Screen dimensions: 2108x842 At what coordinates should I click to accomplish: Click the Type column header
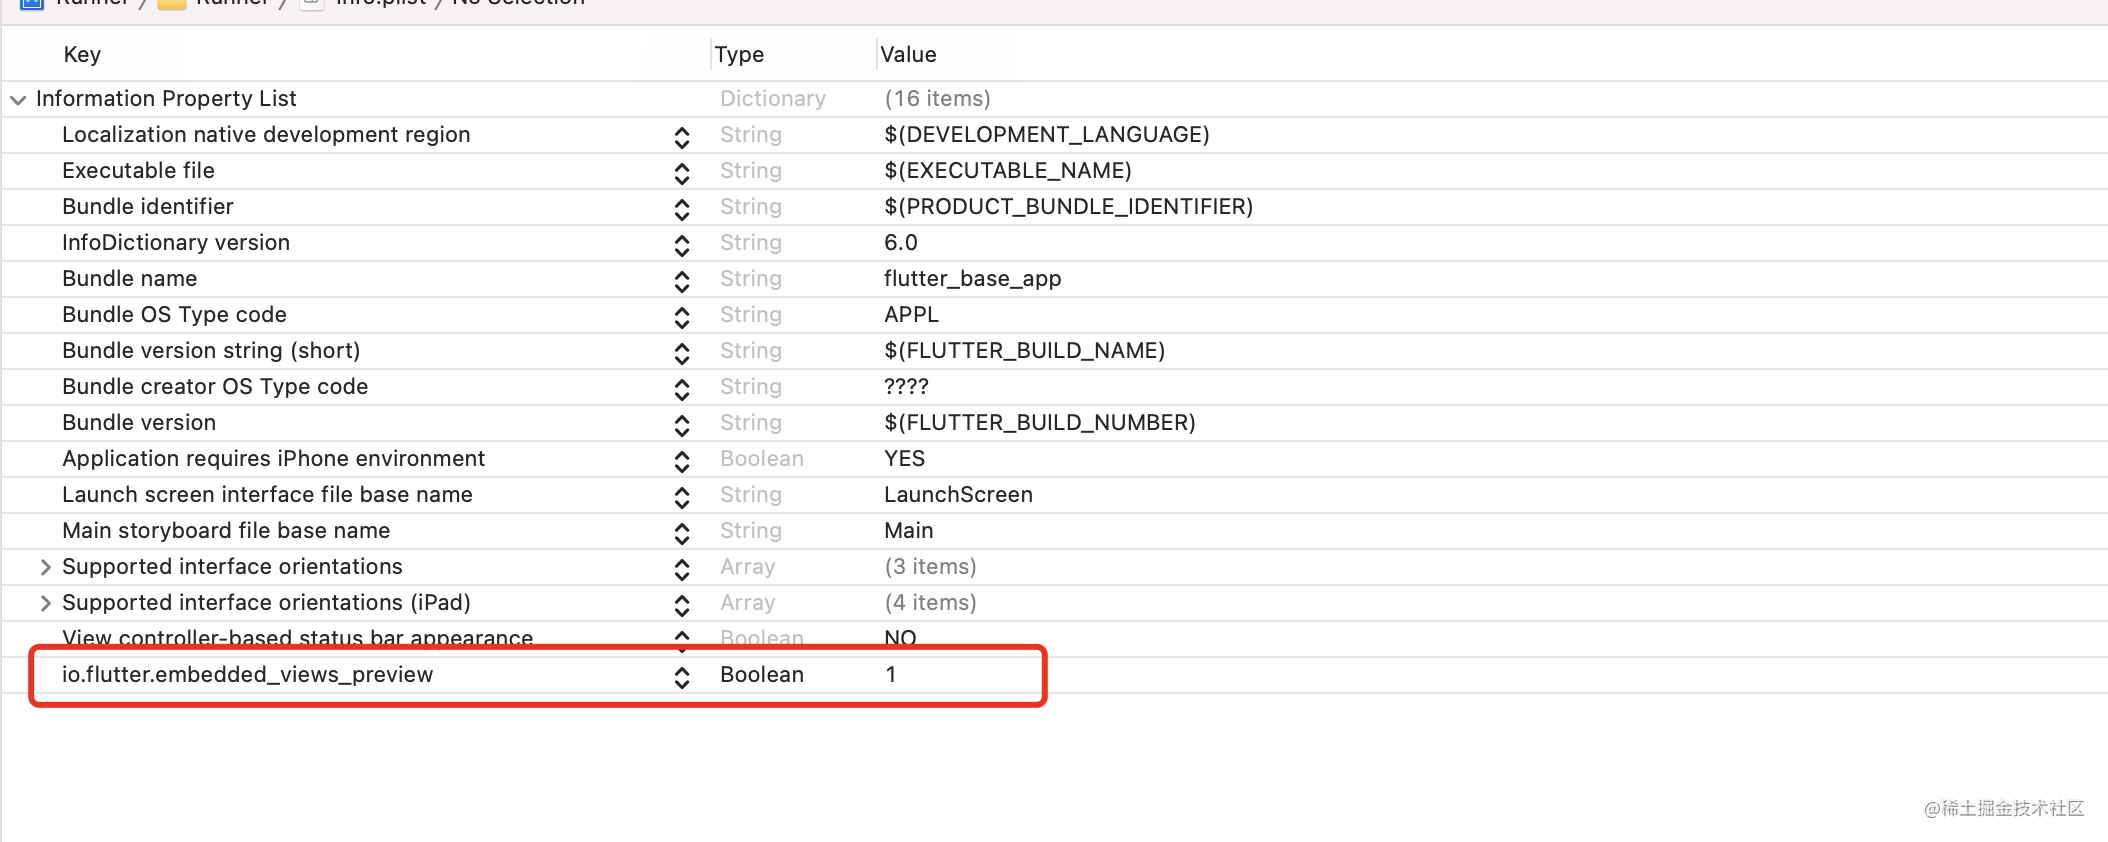pyautogui.click(x=739, y=54)
